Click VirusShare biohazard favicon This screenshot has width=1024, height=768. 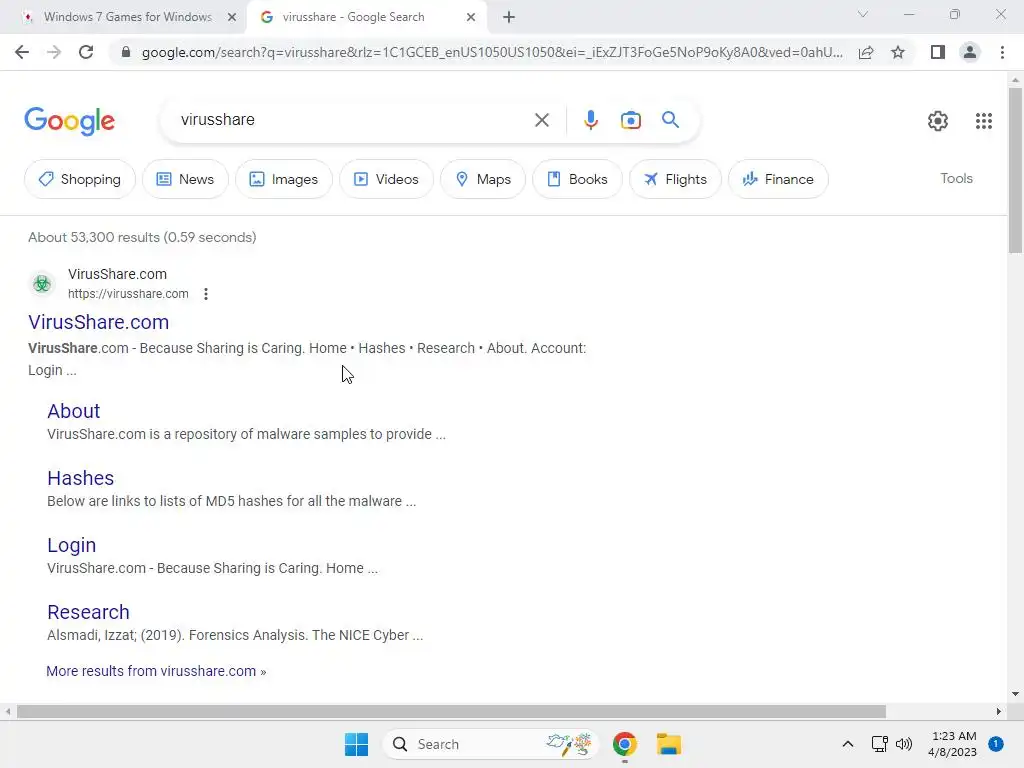click(x=42, y=283)
